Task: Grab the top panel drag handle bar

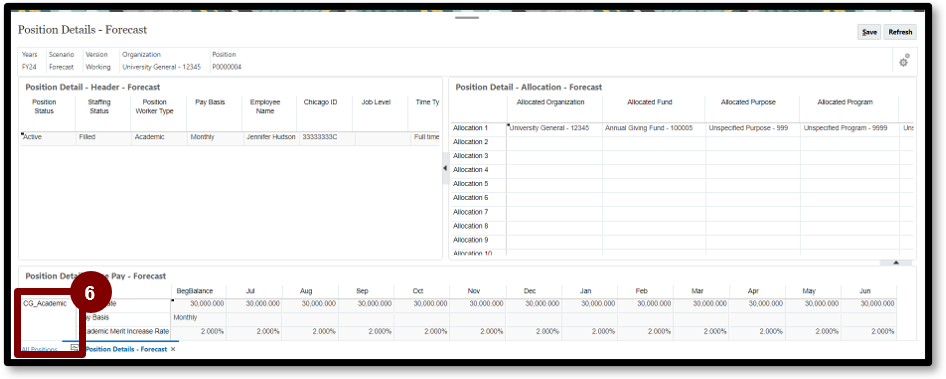Action: tap(467, 18)
